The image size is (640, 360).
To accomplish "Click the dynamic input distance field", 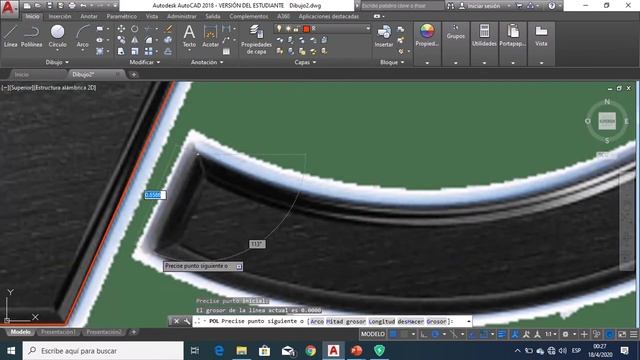I will [155, 195].
